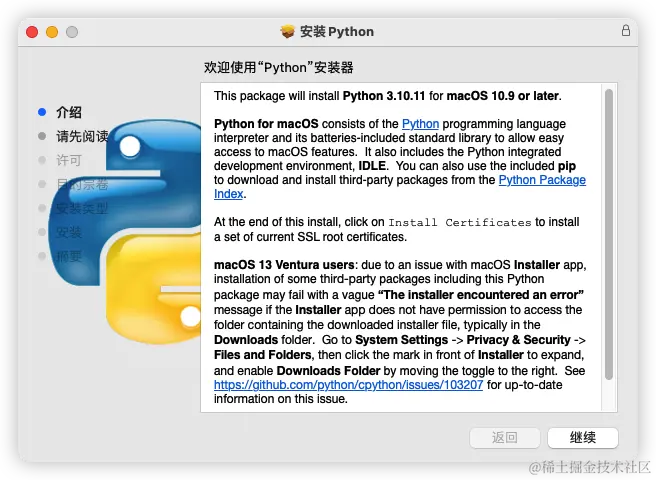
Task: Click the package icon beside 安装 Python title
Action: 288,31
